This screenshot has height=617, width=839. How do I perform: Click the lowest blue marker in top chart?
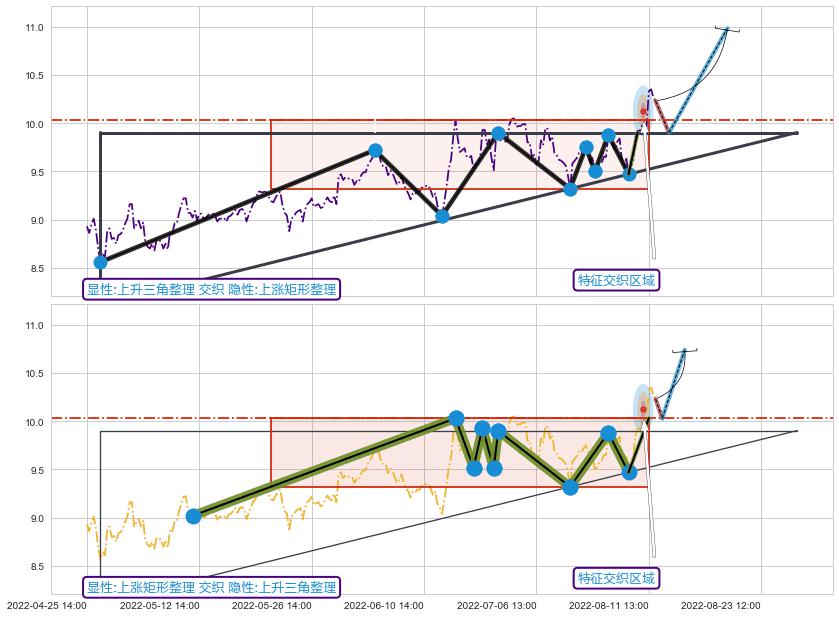coord(100,262)
